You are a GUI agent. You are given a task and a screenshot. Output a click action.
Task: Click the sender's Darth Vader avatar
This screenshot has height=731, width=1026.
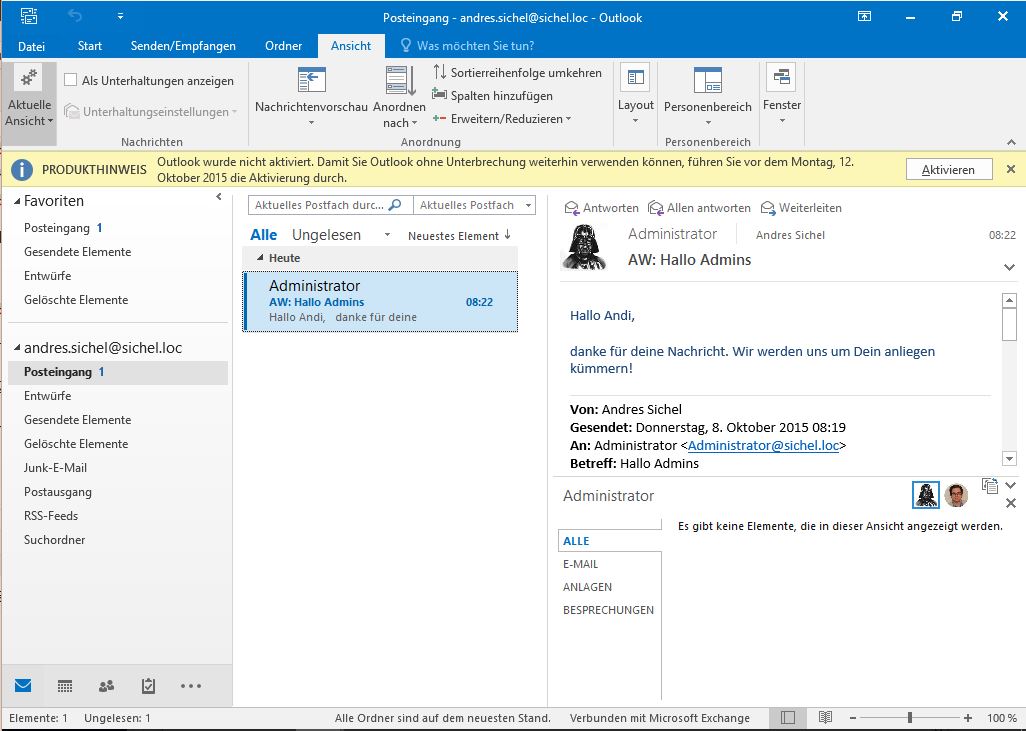pos(583,247)
